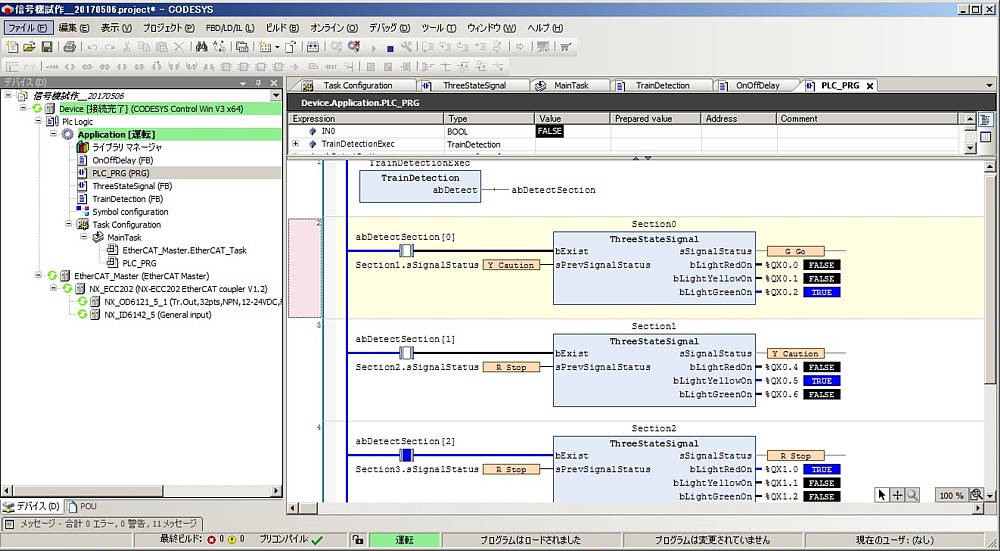Click the shopping cart store icon
1000x551 pixels.
coord(565,47)
